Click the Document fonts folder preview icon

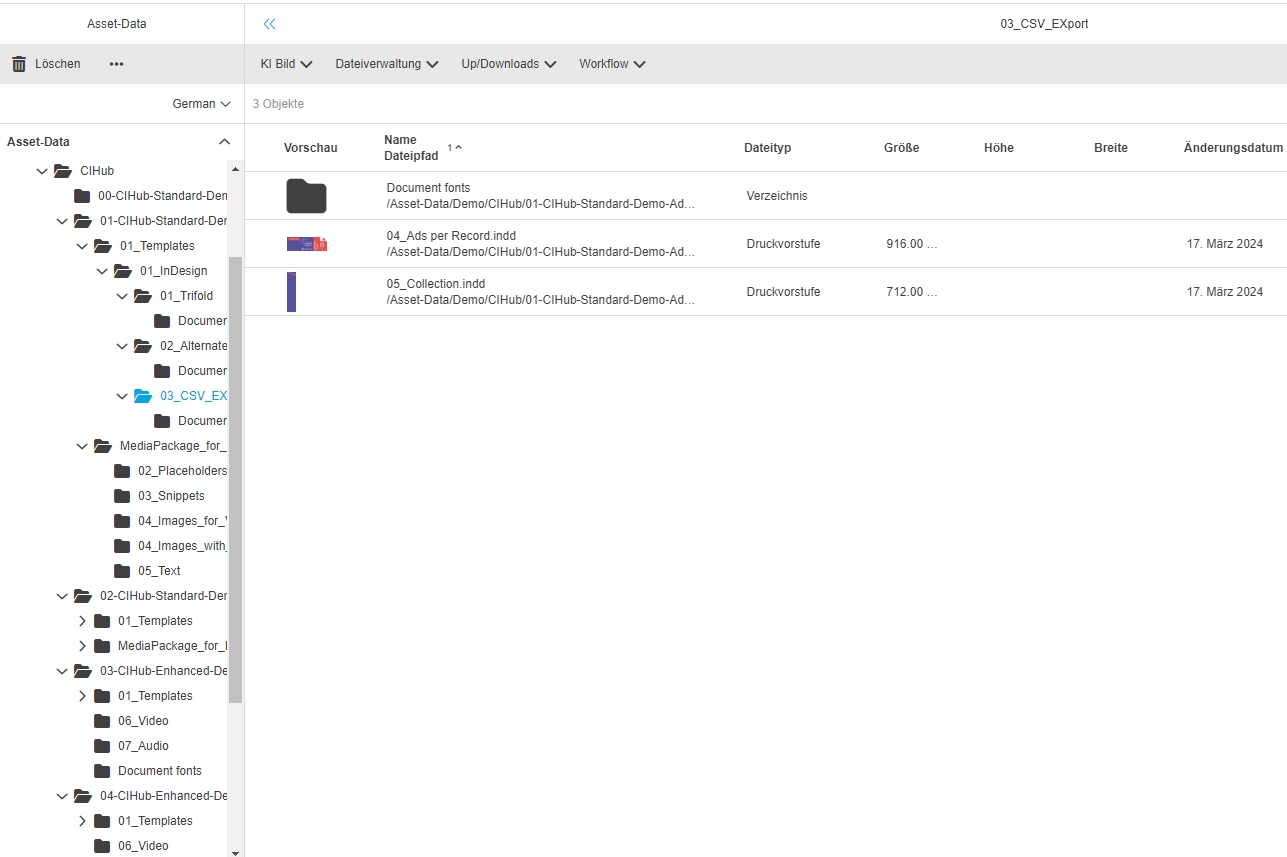coord(306,196)
